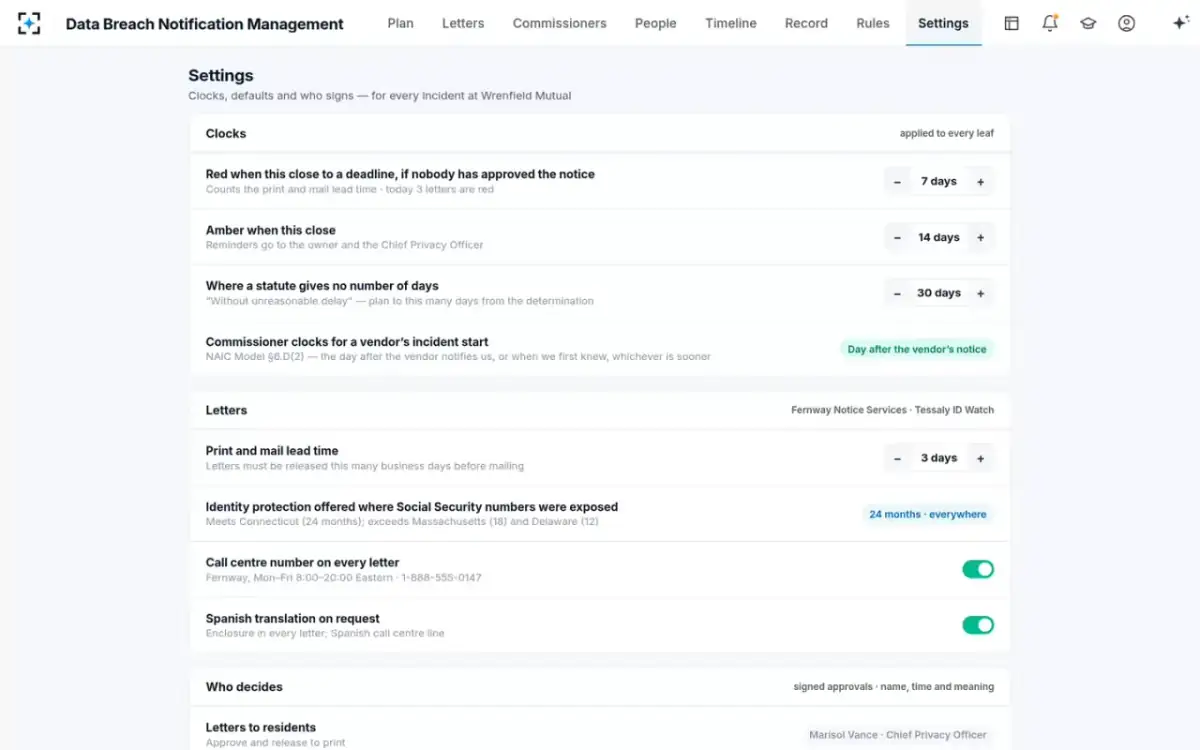Open the graduation cap learning icon
The width and height of the screenshot is (1200, 750).
1088,23
